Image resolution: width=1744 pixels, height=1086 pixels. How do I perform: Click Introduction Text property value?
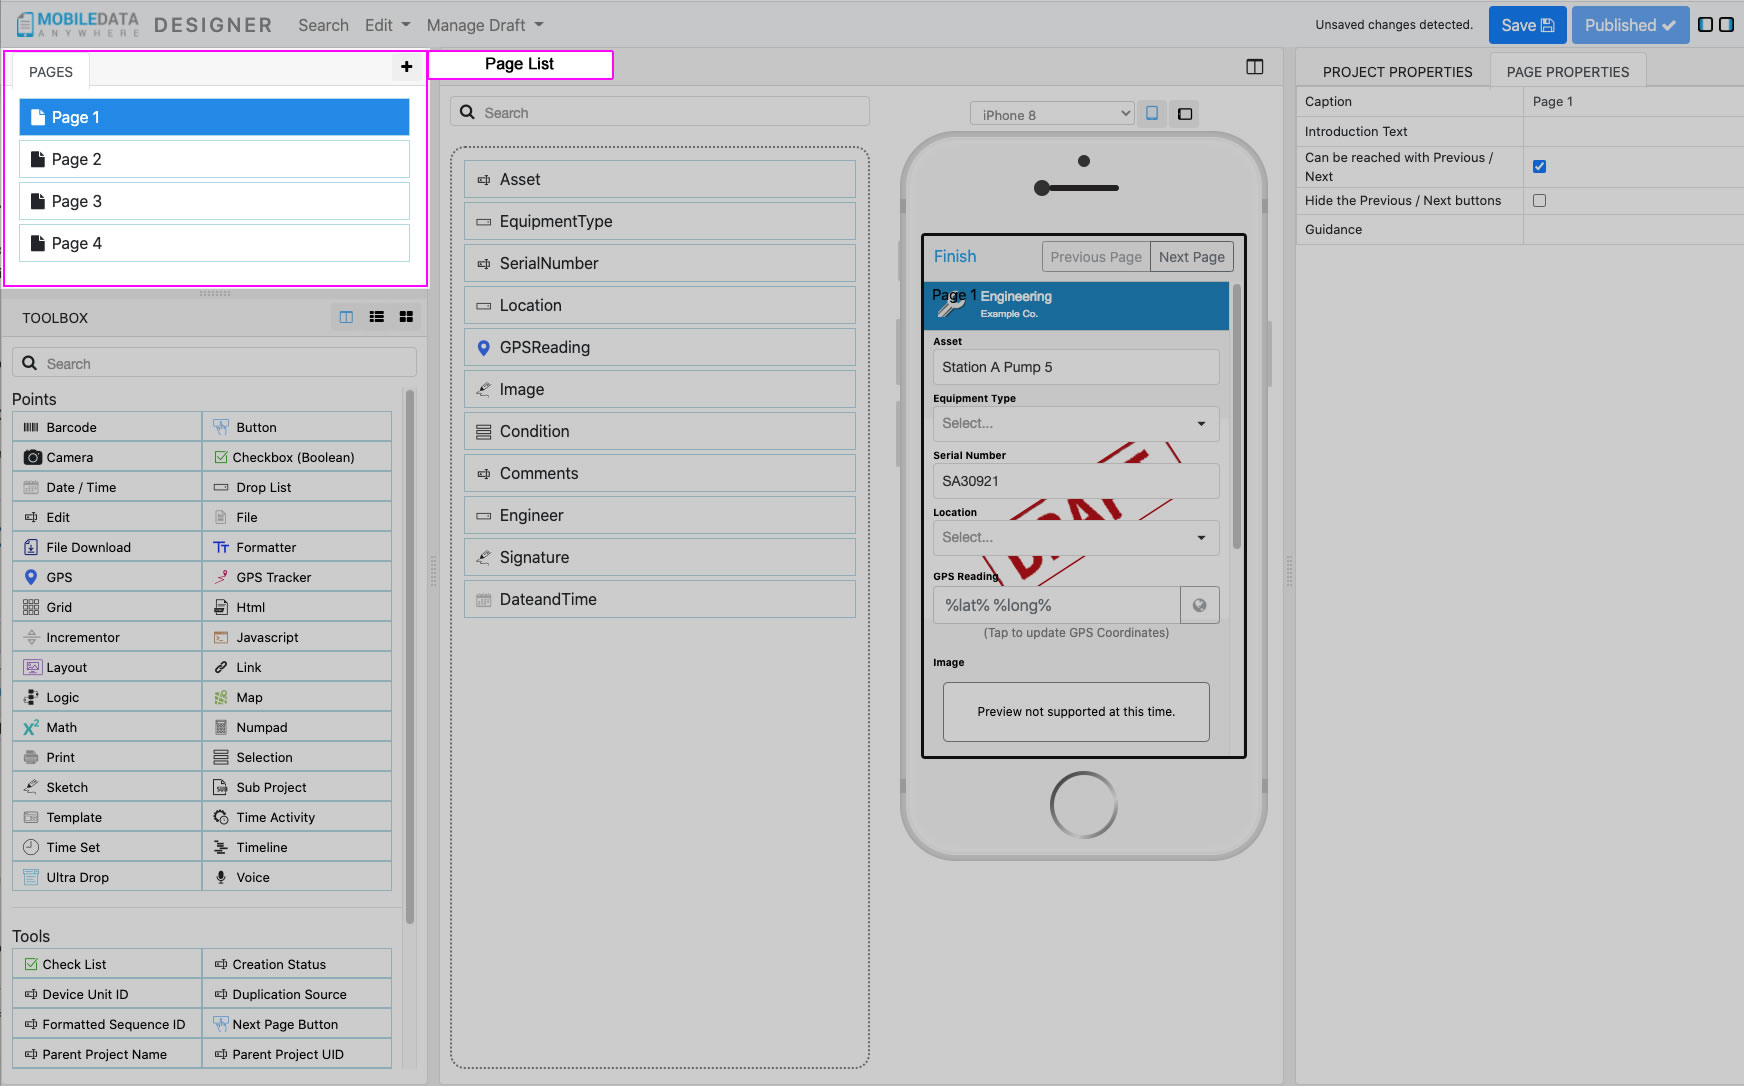(1633, 132)
